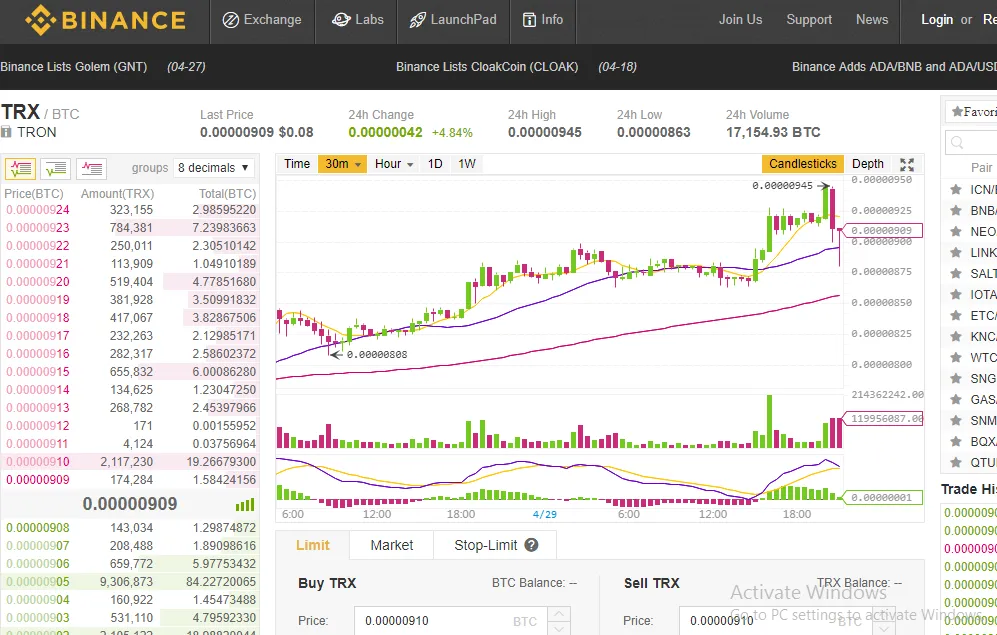Screen dimensions: 997x635
Task: Select the Time chart interval
Action: click(296, 164)
